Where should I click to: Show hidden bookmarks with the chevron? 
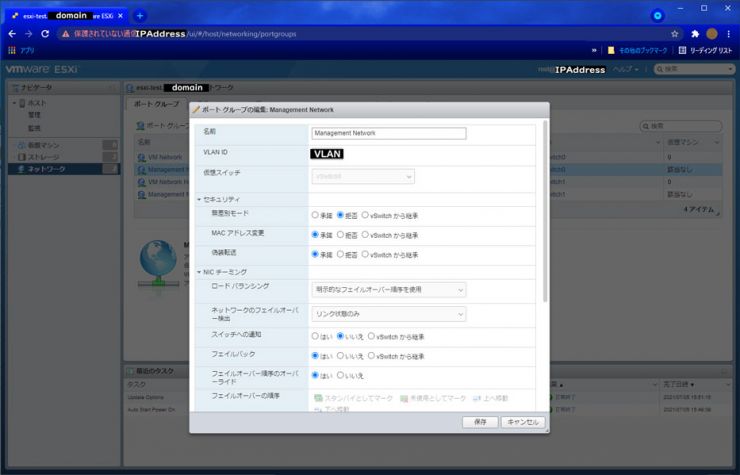coord(594,50)
